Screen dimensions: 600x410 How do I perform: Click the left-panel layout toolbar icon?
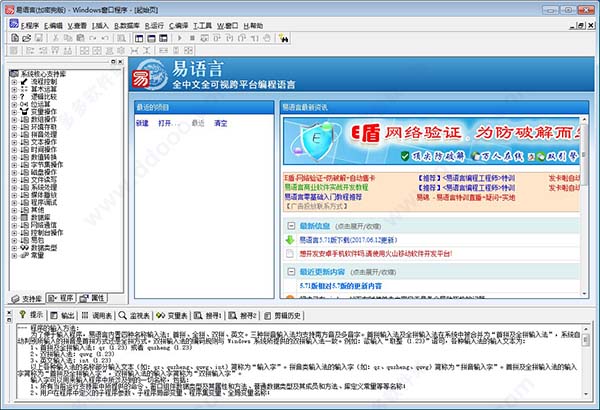coord(139,38)
